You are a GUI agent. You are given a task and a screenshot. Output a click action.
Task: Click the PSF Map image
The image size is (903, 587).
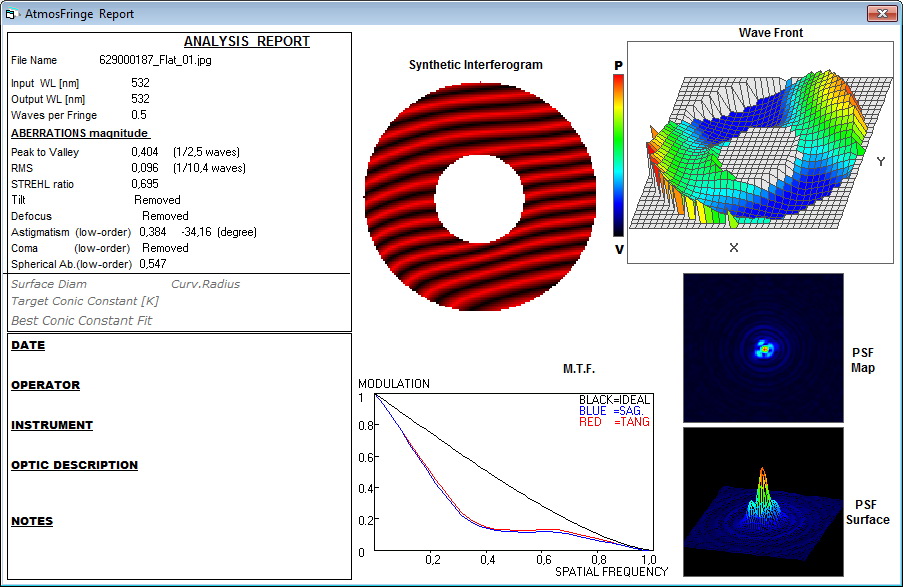(x=763, y=348)
